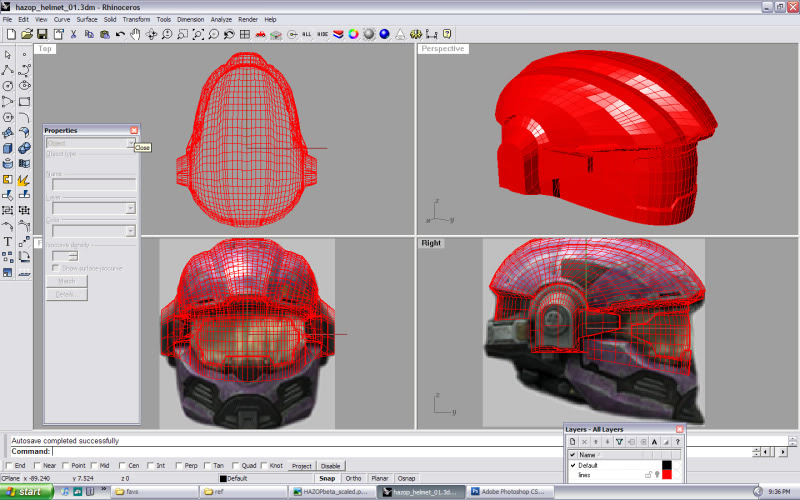Click Planar in the status bar

[380, 478]
